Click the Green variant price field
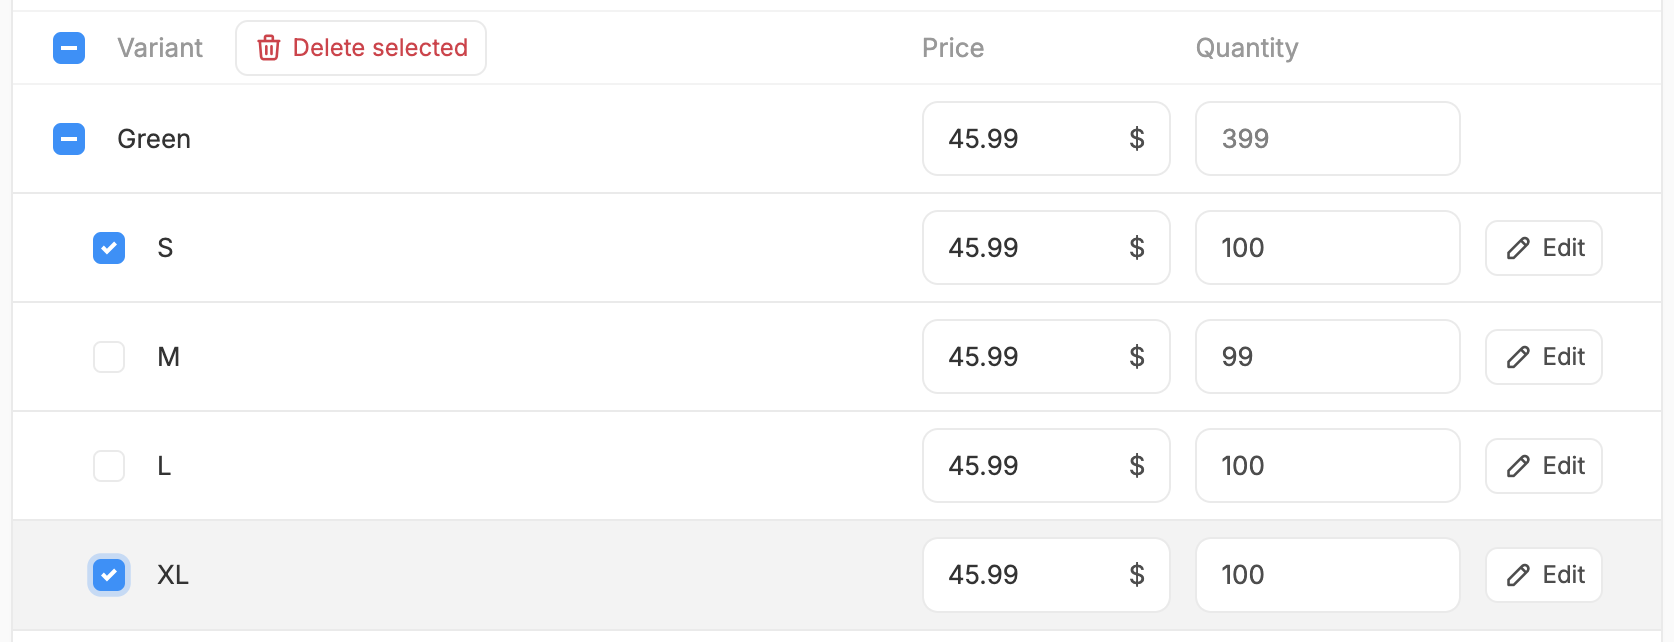The width and height of the screenshot is (1674, 642). click(x=1030, y=139)
